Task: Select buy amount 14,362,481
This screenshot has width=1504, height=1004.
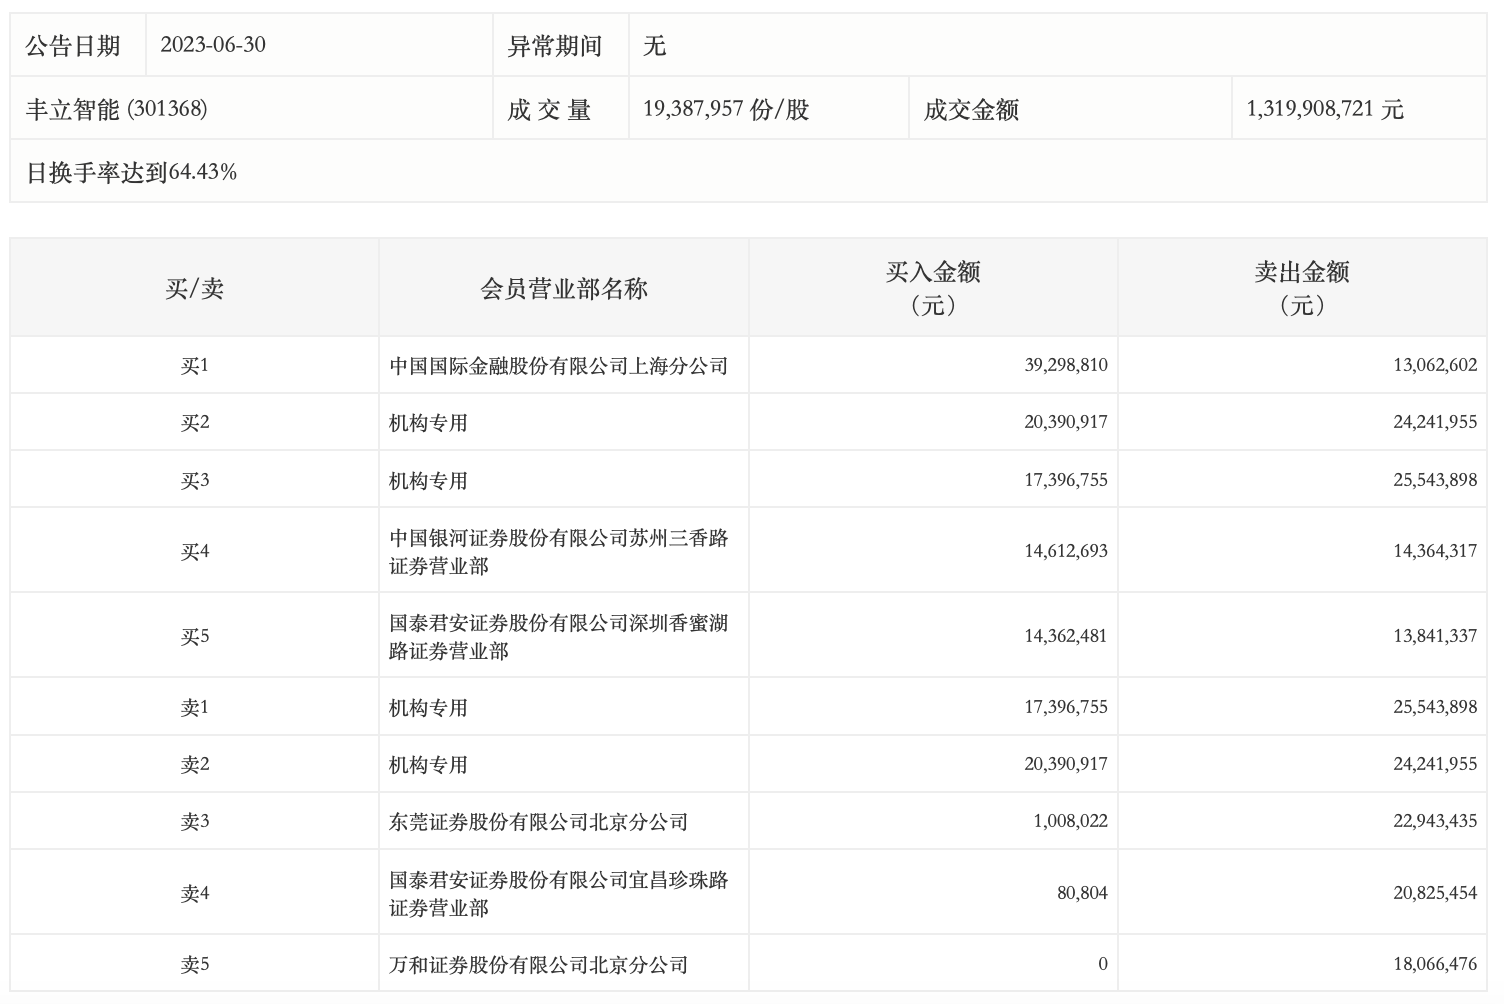Action: coord(1066,636)
